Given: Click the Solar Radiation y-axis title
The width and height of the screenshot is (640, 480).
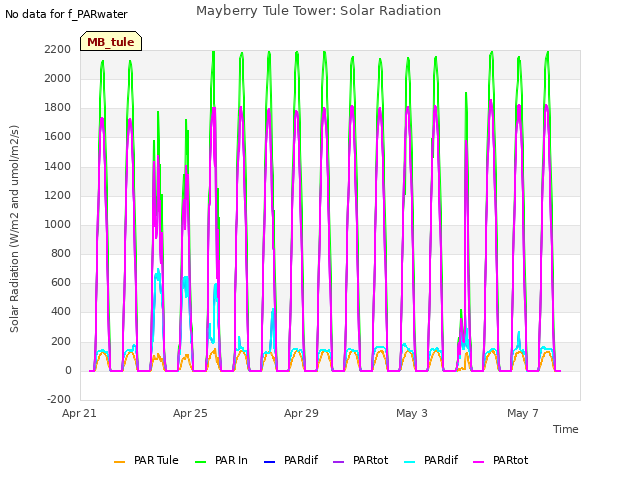Looking at the screenshot, I should 14,229.
